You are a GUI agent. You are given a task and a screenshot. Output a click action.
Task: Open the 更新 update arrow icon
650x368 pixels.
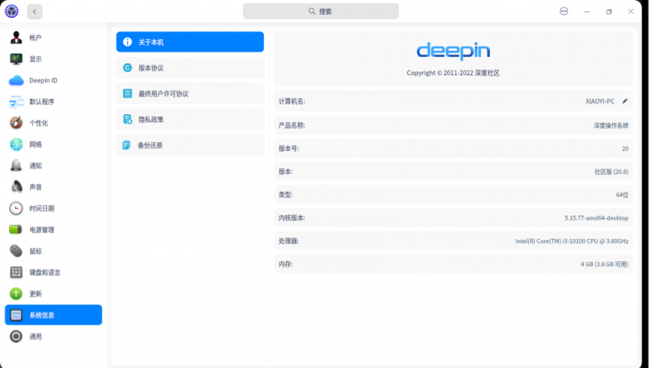pos(16,293)
